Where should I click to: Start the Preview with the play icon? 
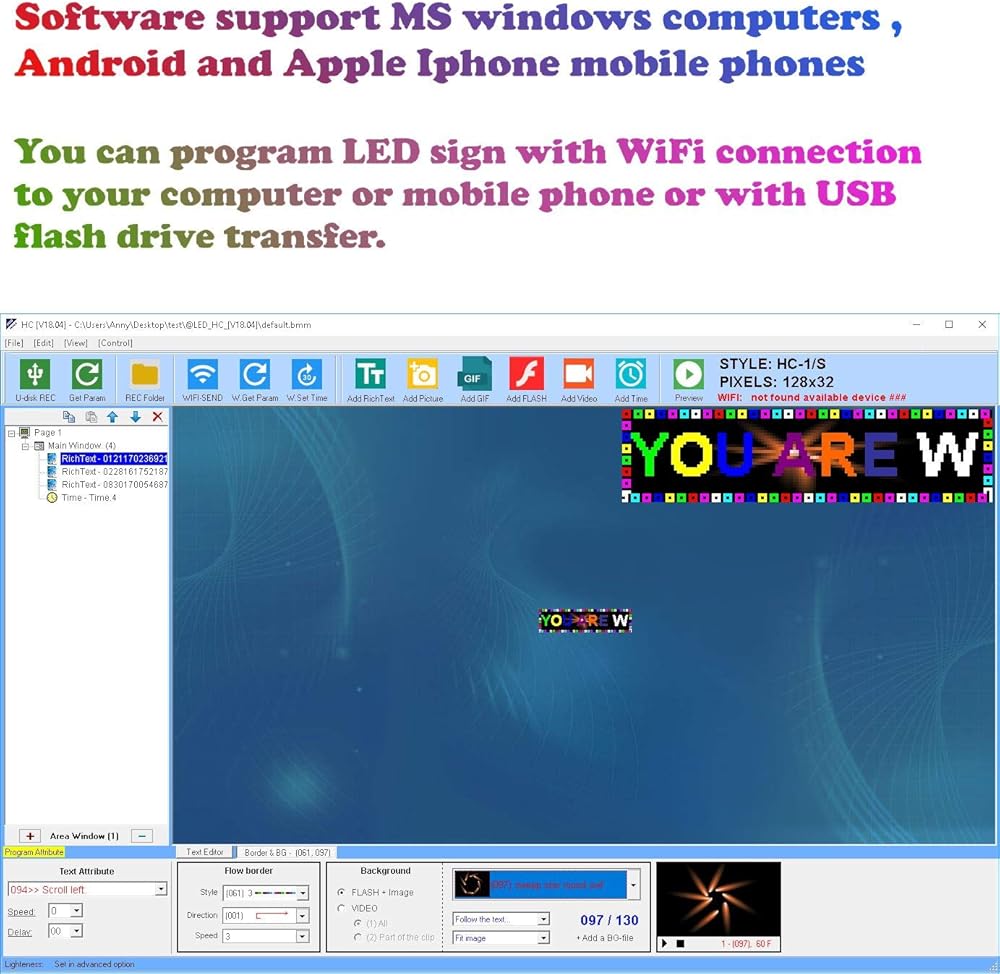coord(688,375)
